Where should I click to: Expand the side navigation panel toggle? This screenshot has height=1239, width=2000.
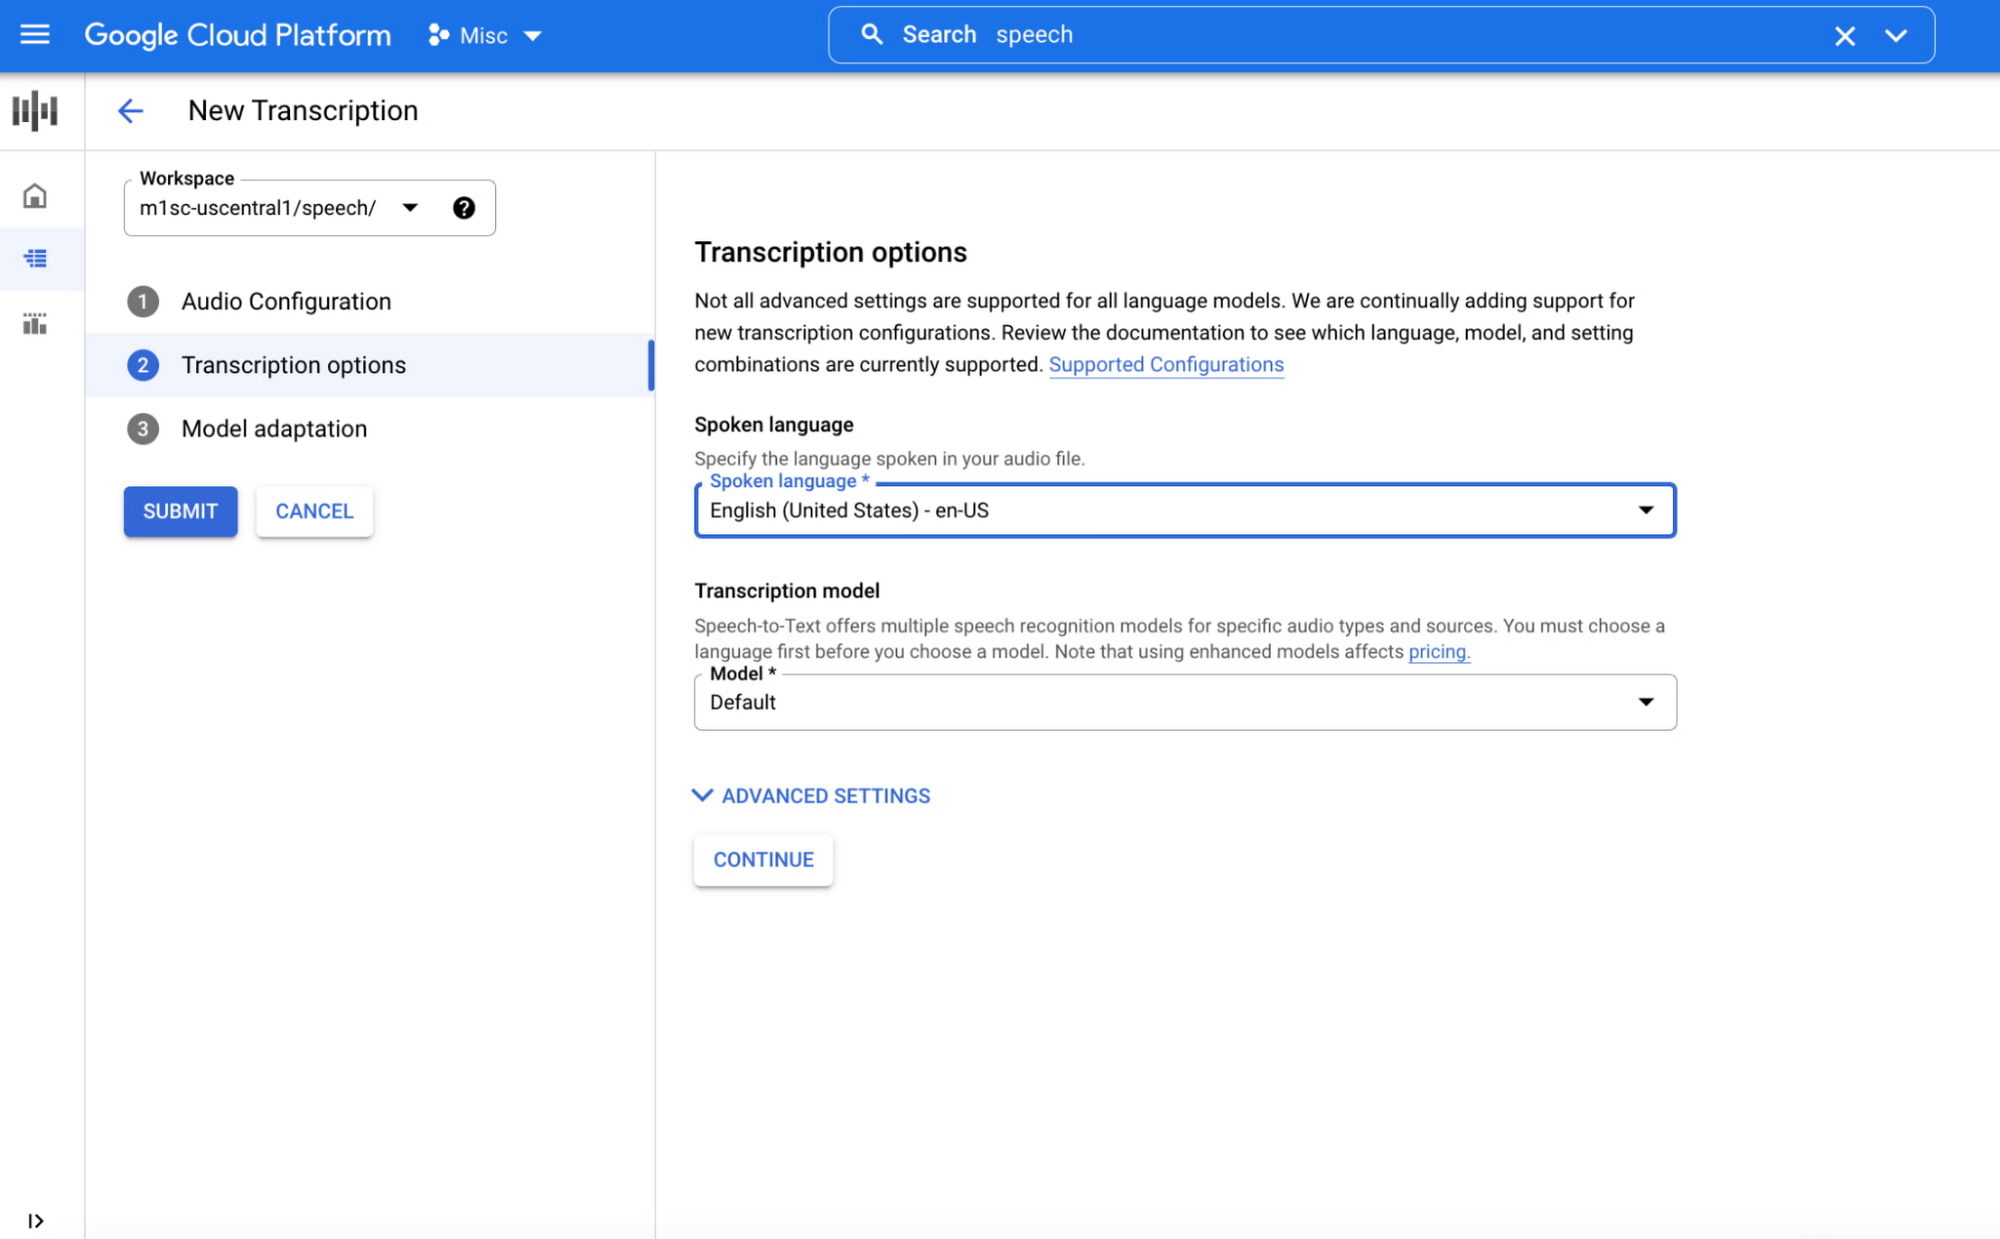coord(35,1221)
